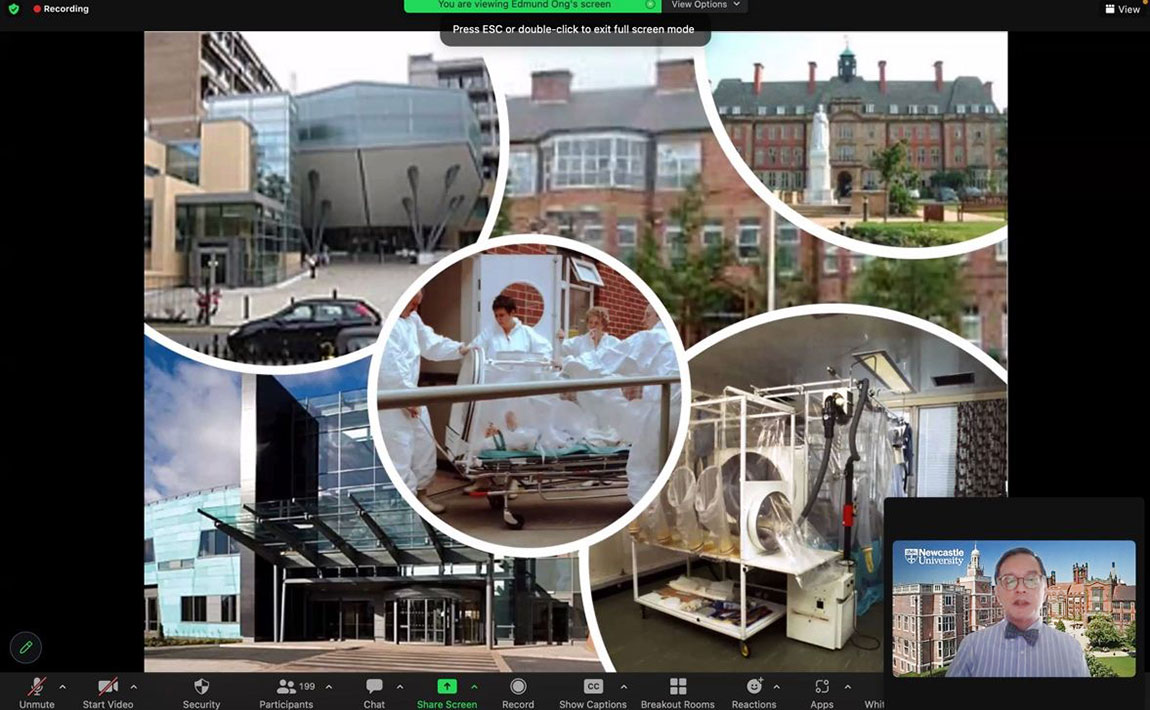Screen dimensions: 1150x710
Task: Open audio options arrow next to Unmute
Action: coord(62,687)
